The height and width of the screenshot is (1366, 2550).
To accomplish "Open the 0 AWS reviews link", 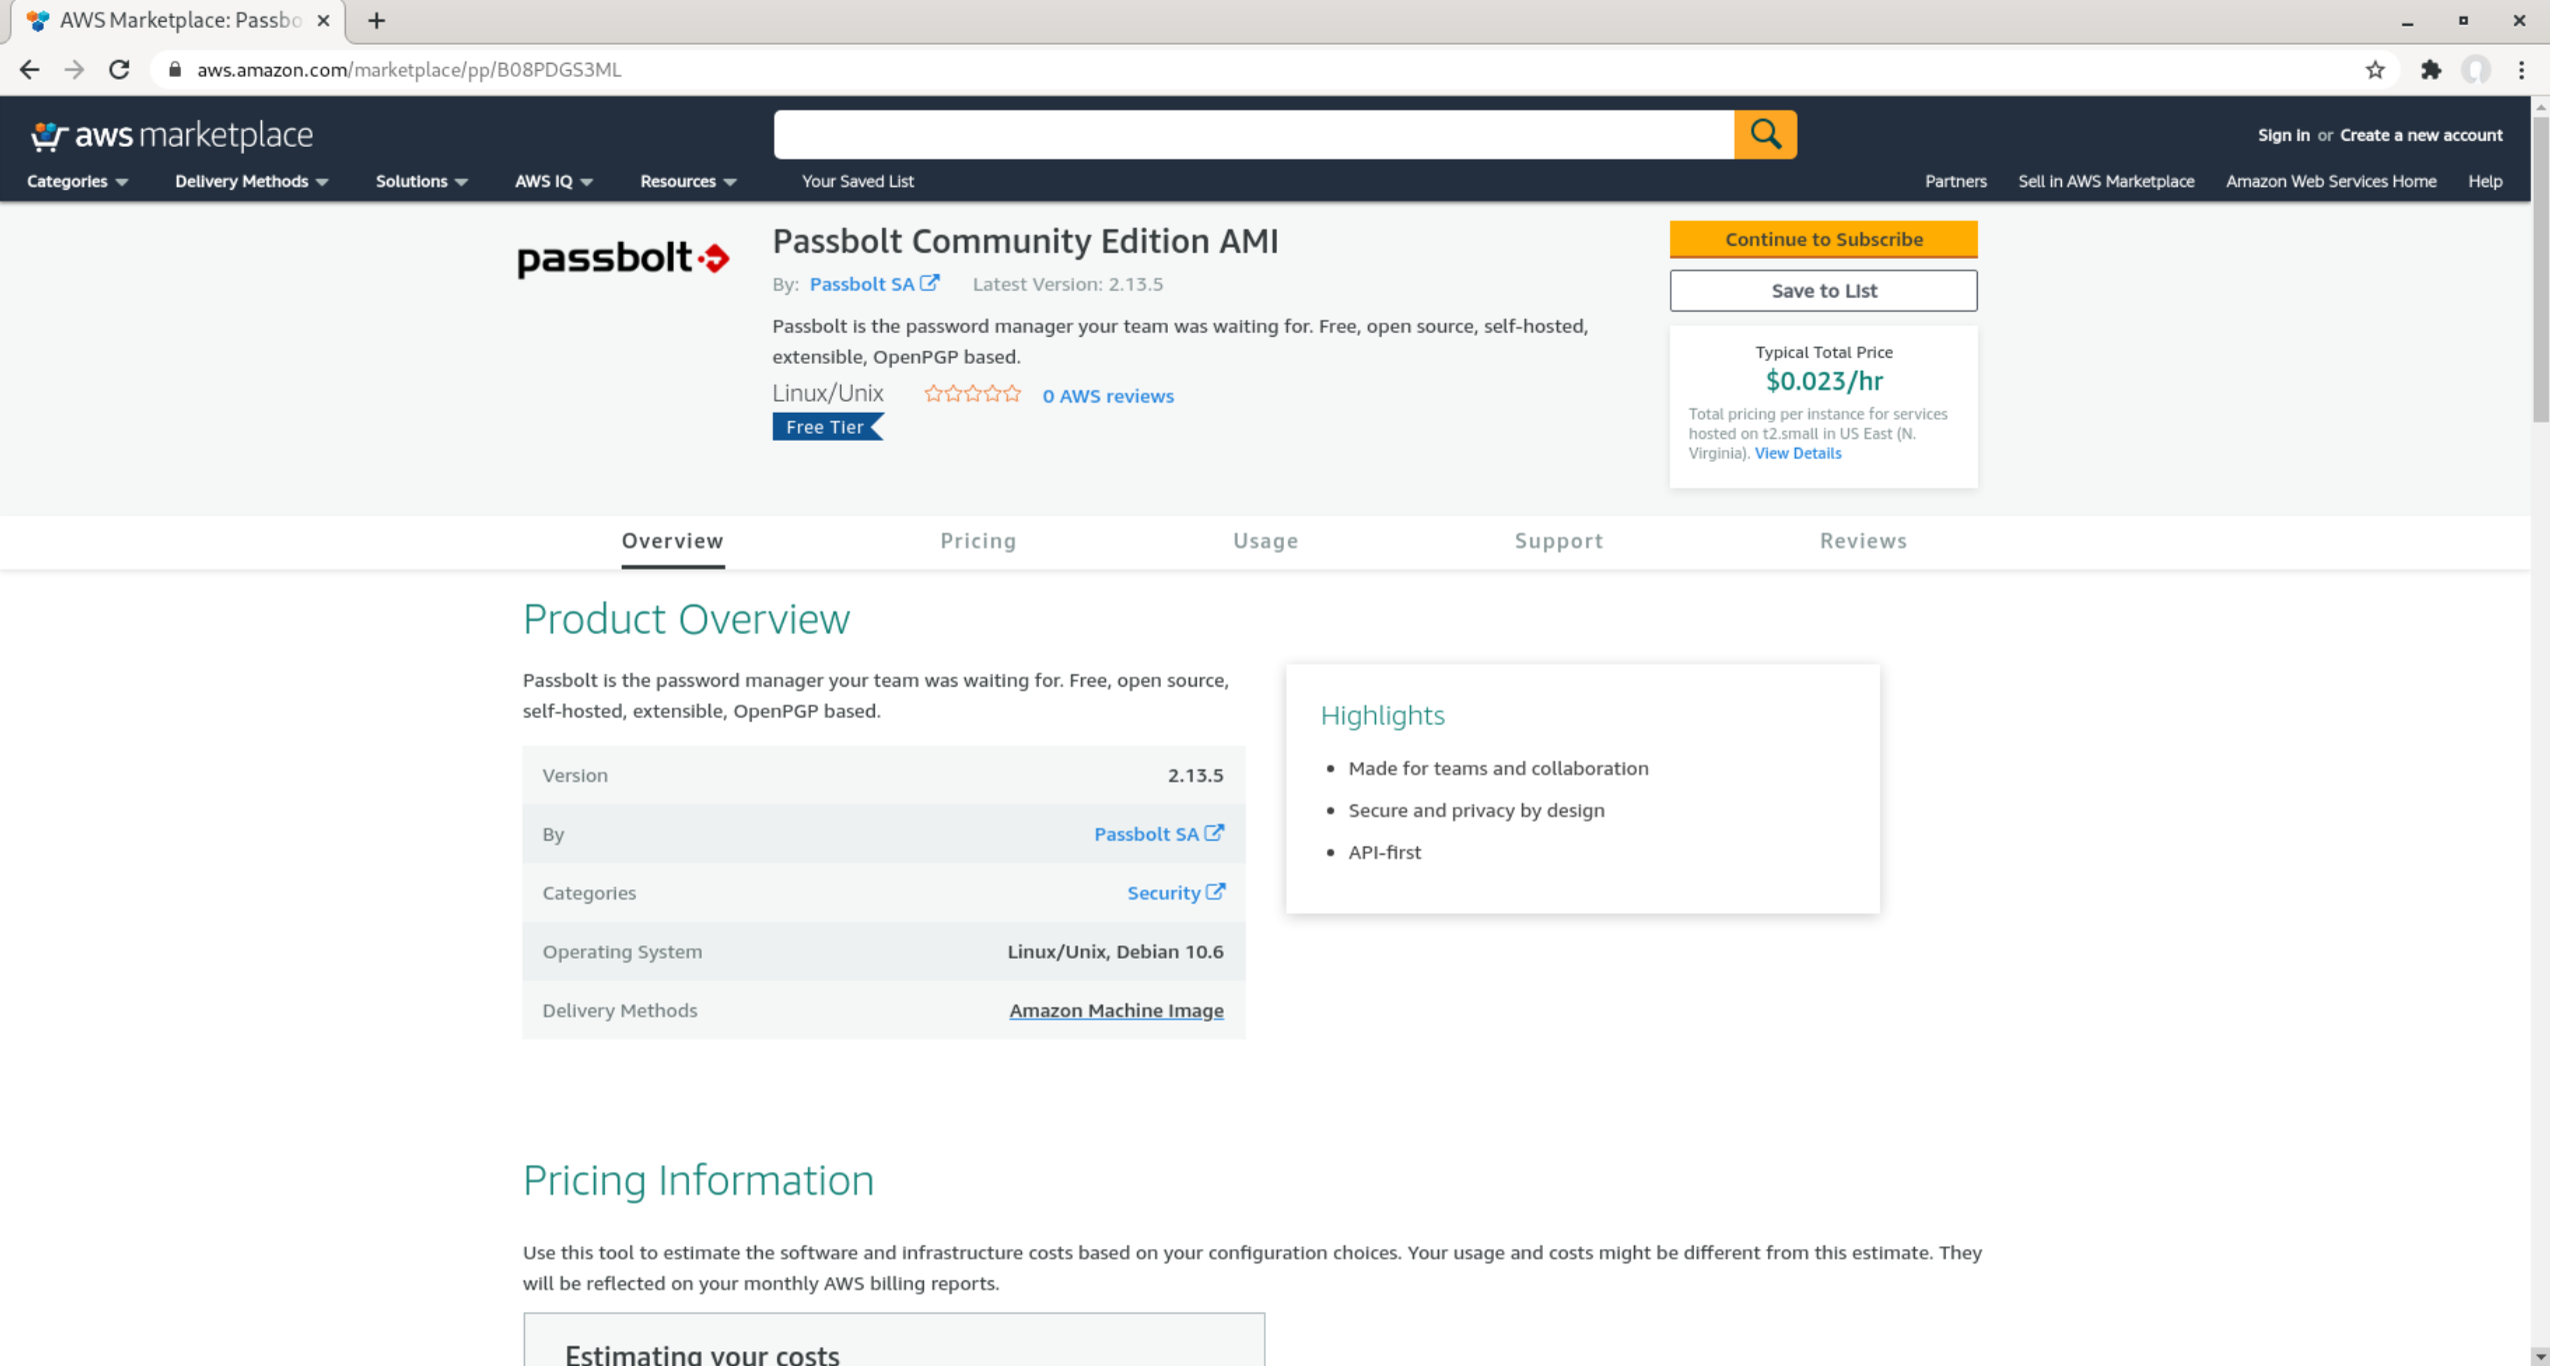I will [x=1108, y=396].
